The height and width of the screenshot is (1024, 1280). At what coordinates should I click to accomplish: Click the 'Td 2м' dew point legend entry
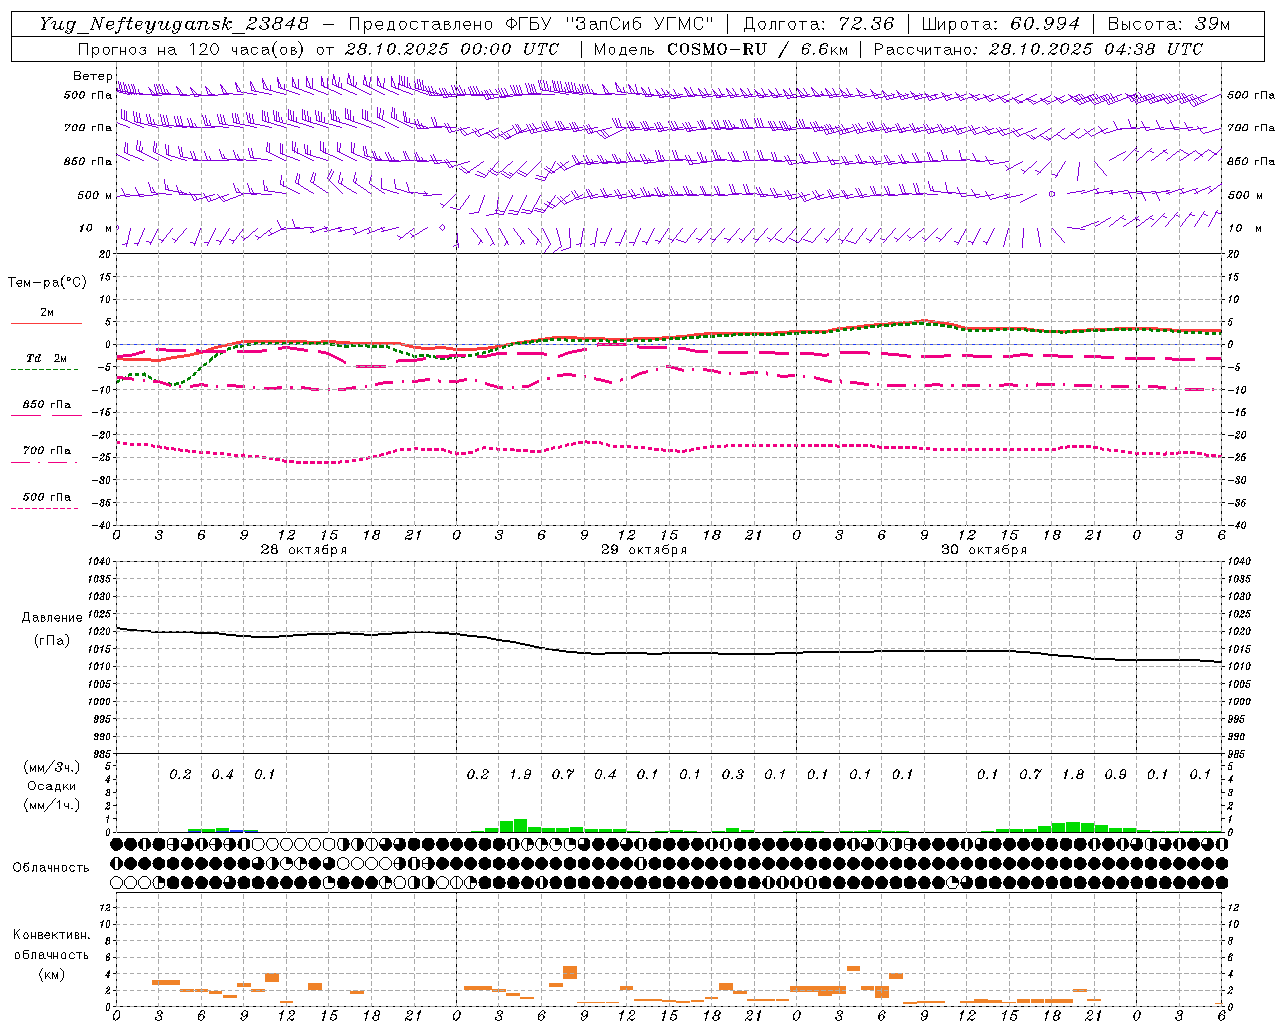pos(47,358)
